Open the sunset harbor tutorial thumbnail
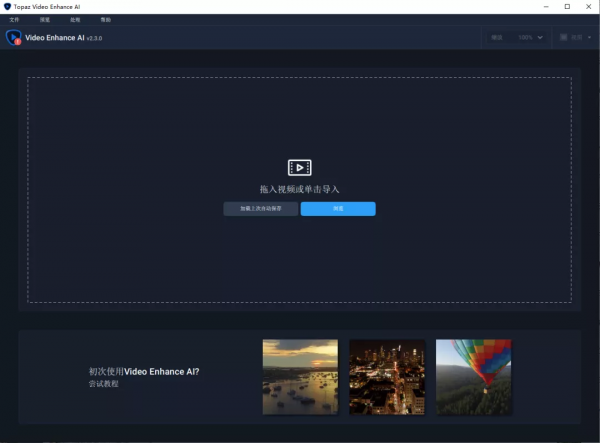 (300, 376)
